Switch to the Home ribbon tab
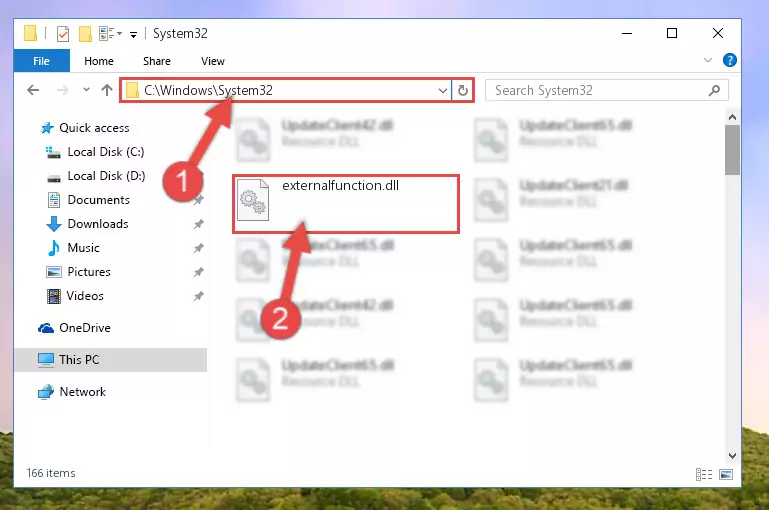 (99, 61)
